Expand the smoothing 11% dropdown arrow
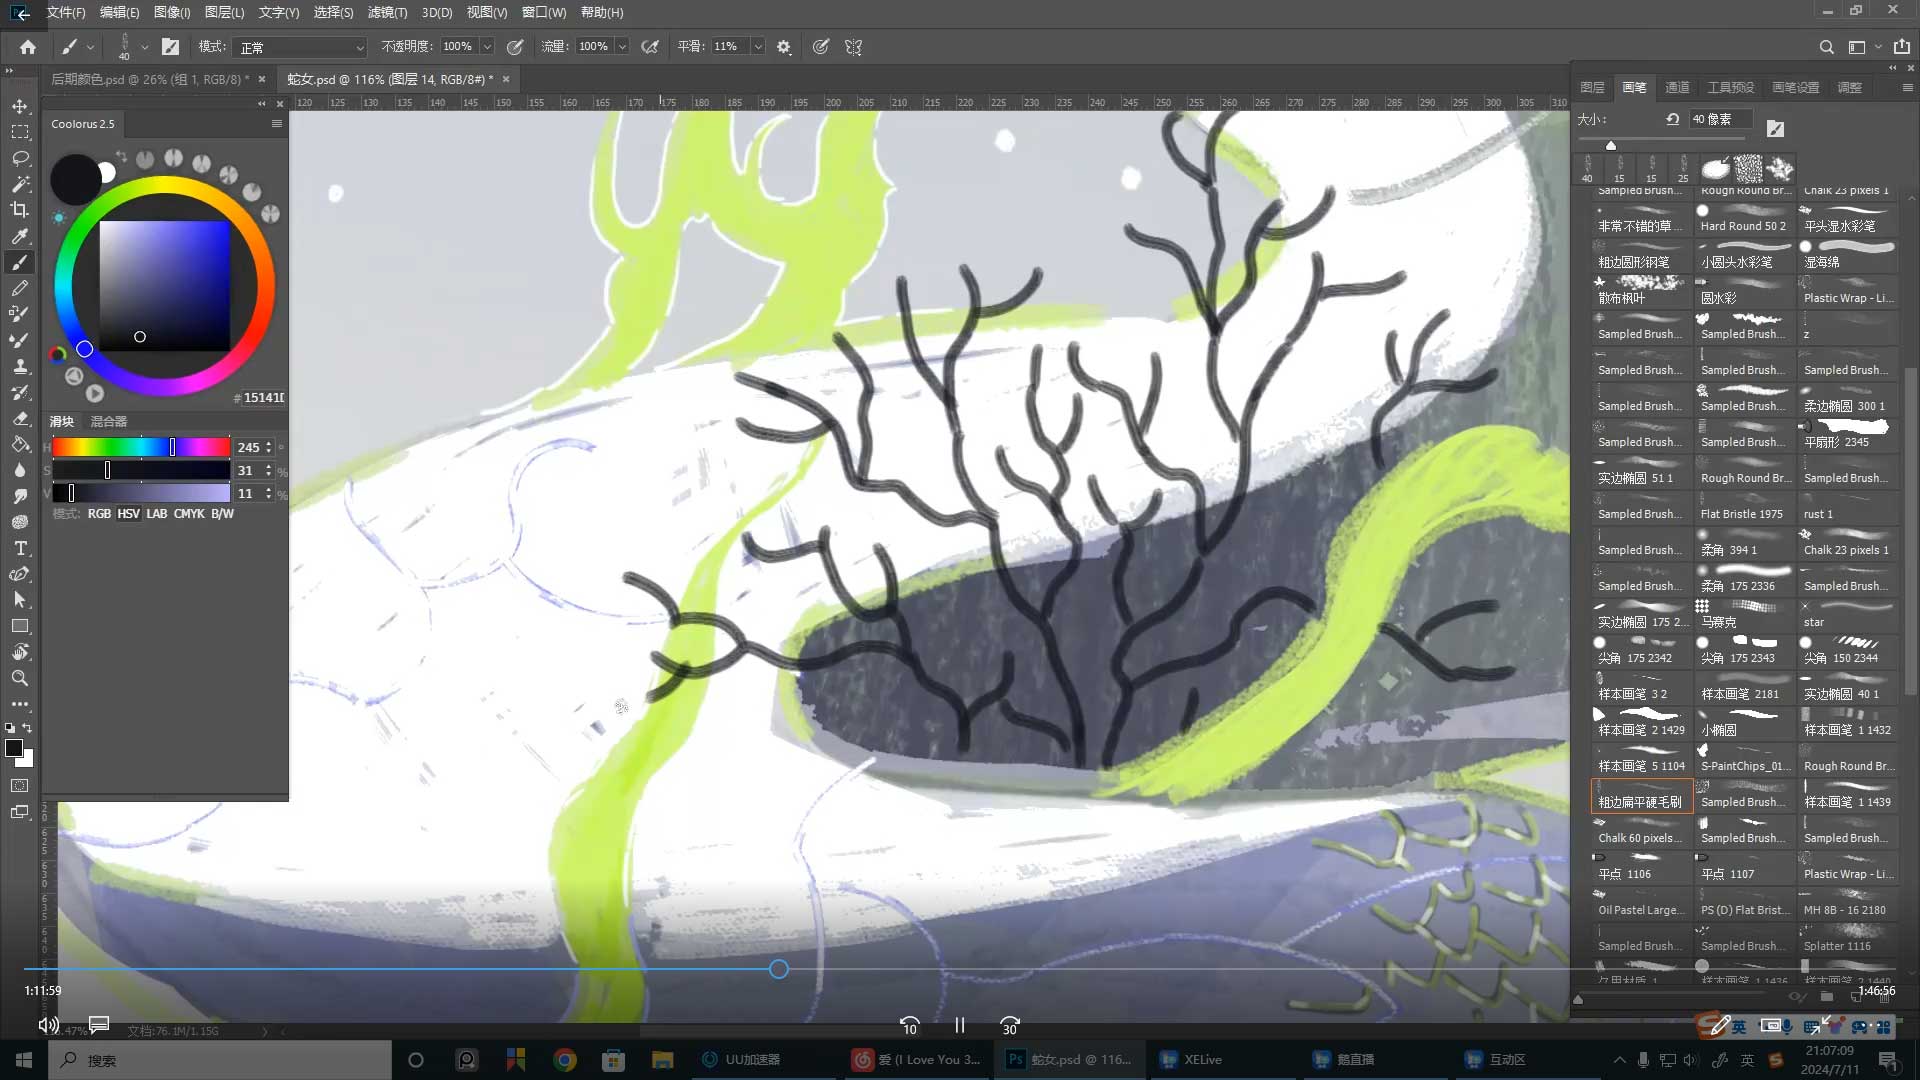The image size is (1920, 1080). click(758, 47)
